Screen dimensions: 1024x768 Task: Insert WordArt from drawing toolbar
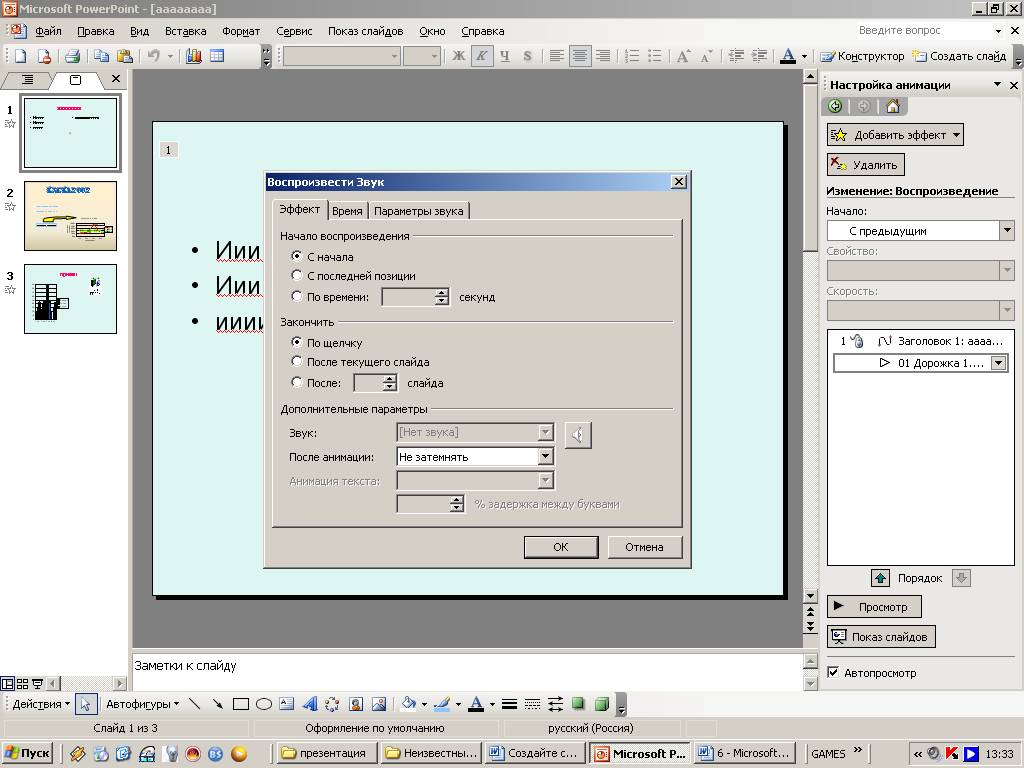click(310, 704)
